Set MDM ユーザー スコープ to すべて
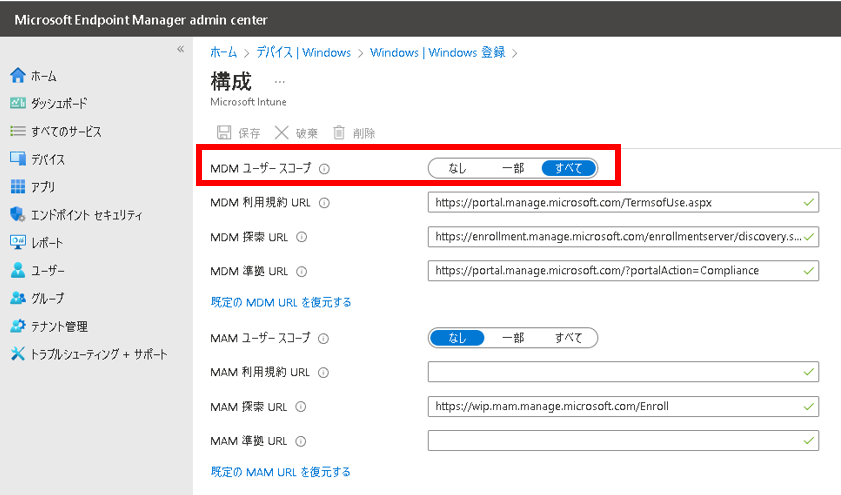The height and width of the screenshot is (495, 841). [569, 168]
